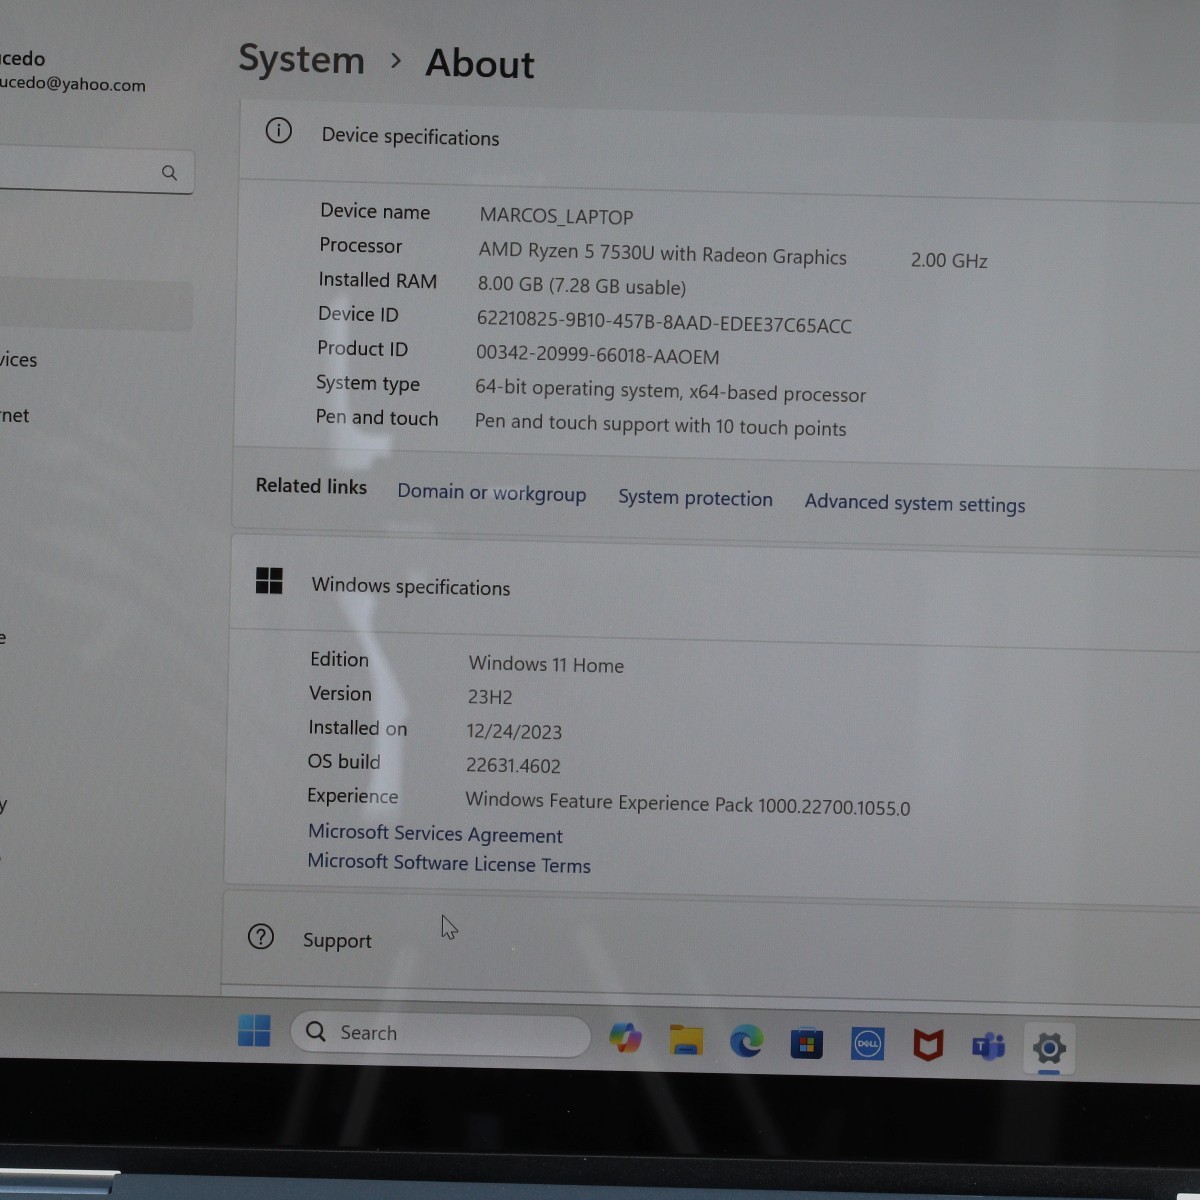Open File Explorer from the taskbar
Viewport: 1200px width, 1200px height.
pos(686,1040)
